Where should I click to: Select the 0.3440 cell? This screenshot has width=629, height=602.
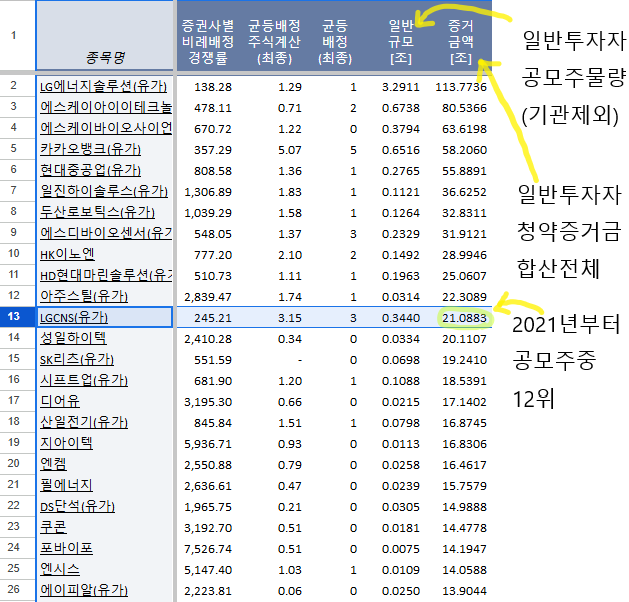click(x=400, y=318)
